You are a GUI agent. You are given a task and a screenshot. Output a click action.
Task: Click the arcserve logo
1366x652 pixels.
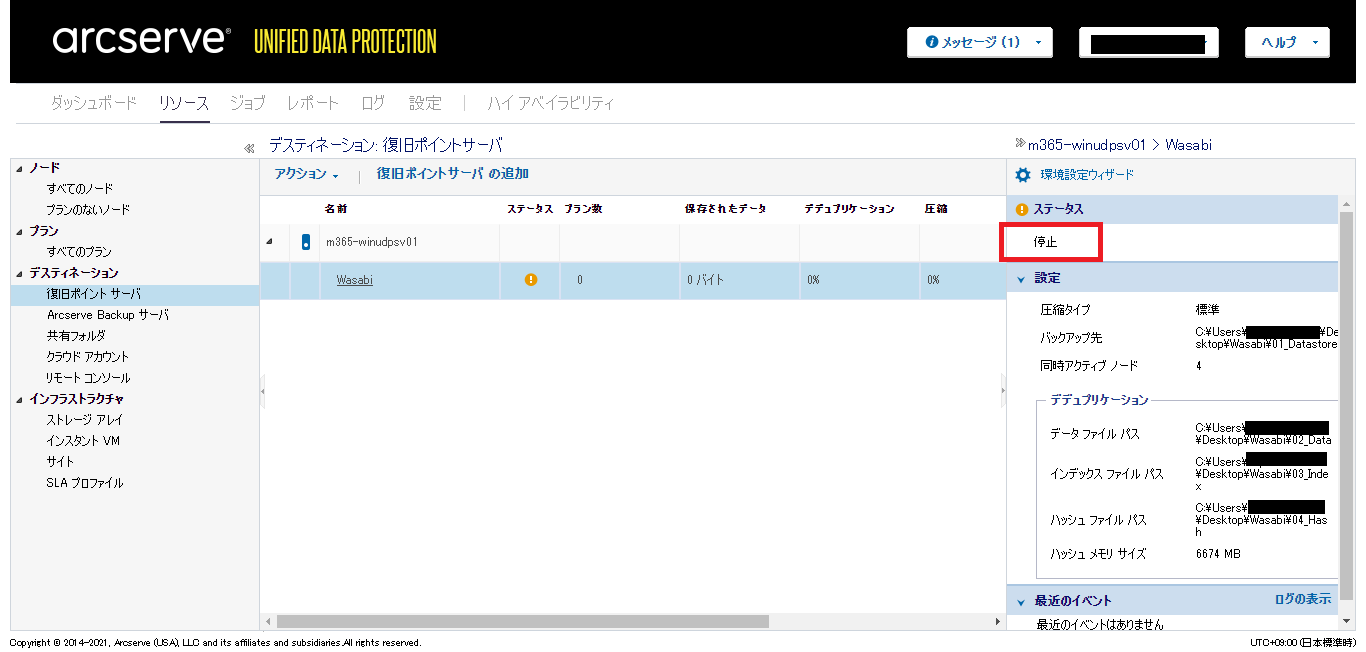[142, 40]
